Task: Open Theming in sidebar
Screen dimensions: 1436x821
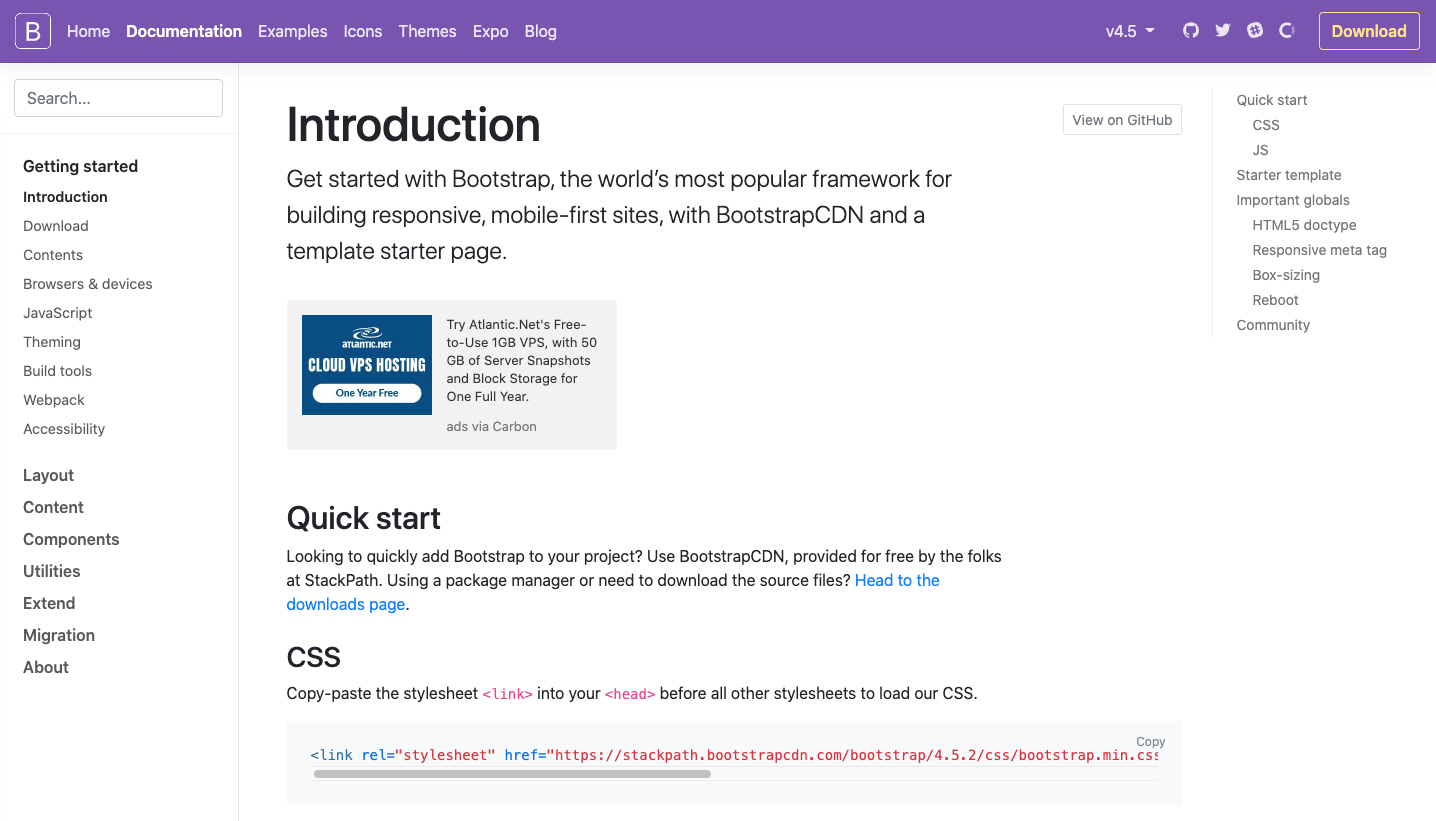Action: [x=52, y=342]
